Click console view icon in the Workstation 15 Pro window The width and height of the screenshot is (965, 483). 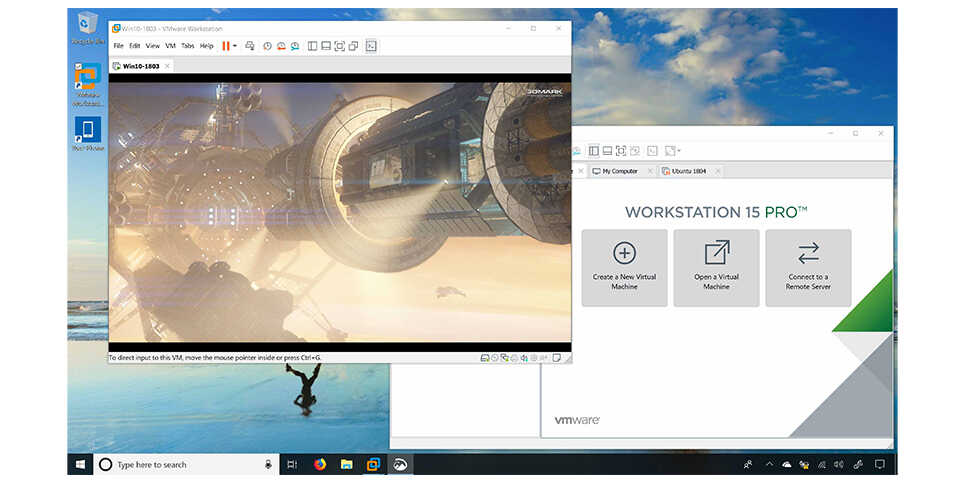pos(652,151)
